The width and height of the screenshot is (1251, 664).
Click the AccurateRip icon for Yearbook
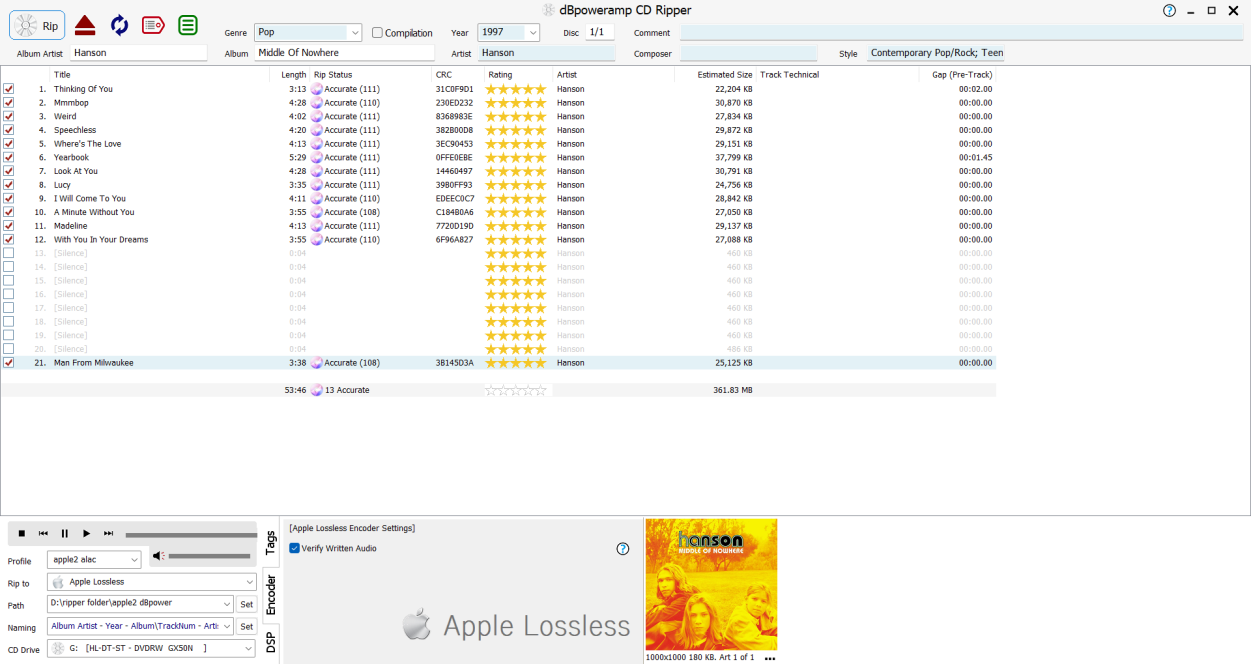[316, 157]
